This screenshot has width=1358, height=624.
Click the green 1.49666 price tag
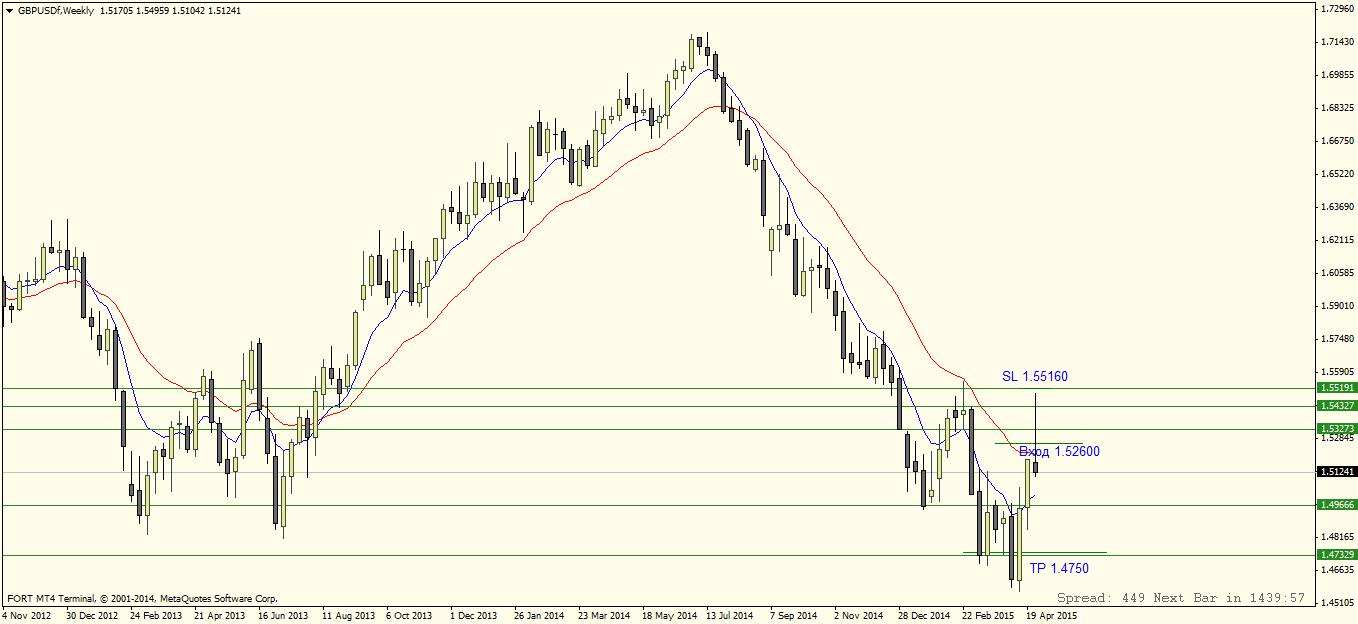(x=1337, y=506)
